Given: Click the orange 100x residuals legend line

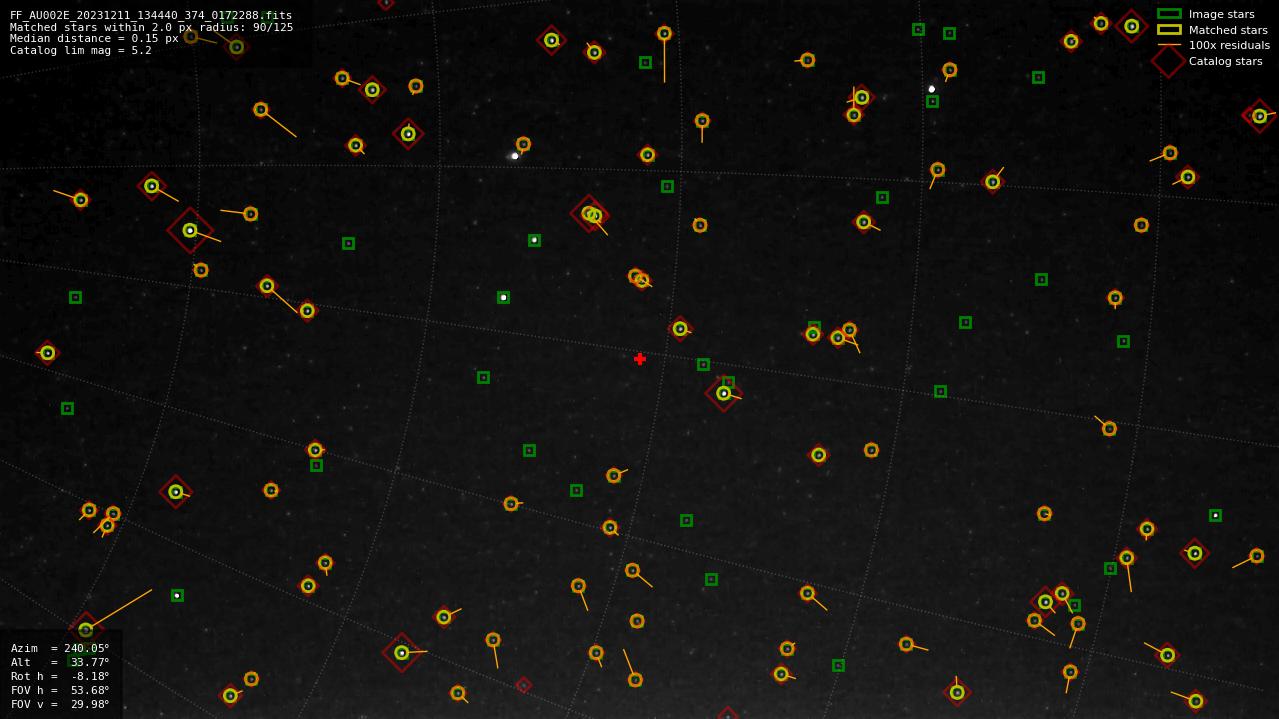Looking at the screenshot, I should 1169,45.
